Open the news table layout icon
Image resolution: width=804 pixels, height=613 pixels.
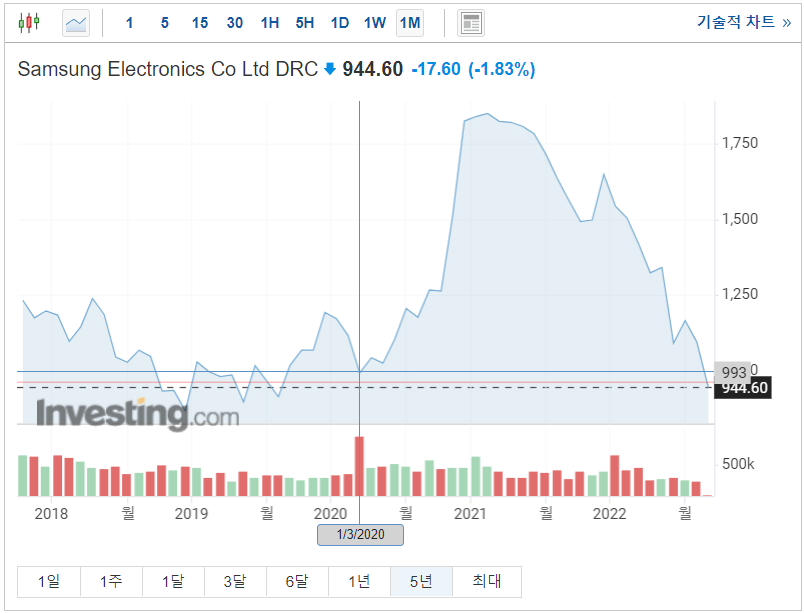click(471, 23)
